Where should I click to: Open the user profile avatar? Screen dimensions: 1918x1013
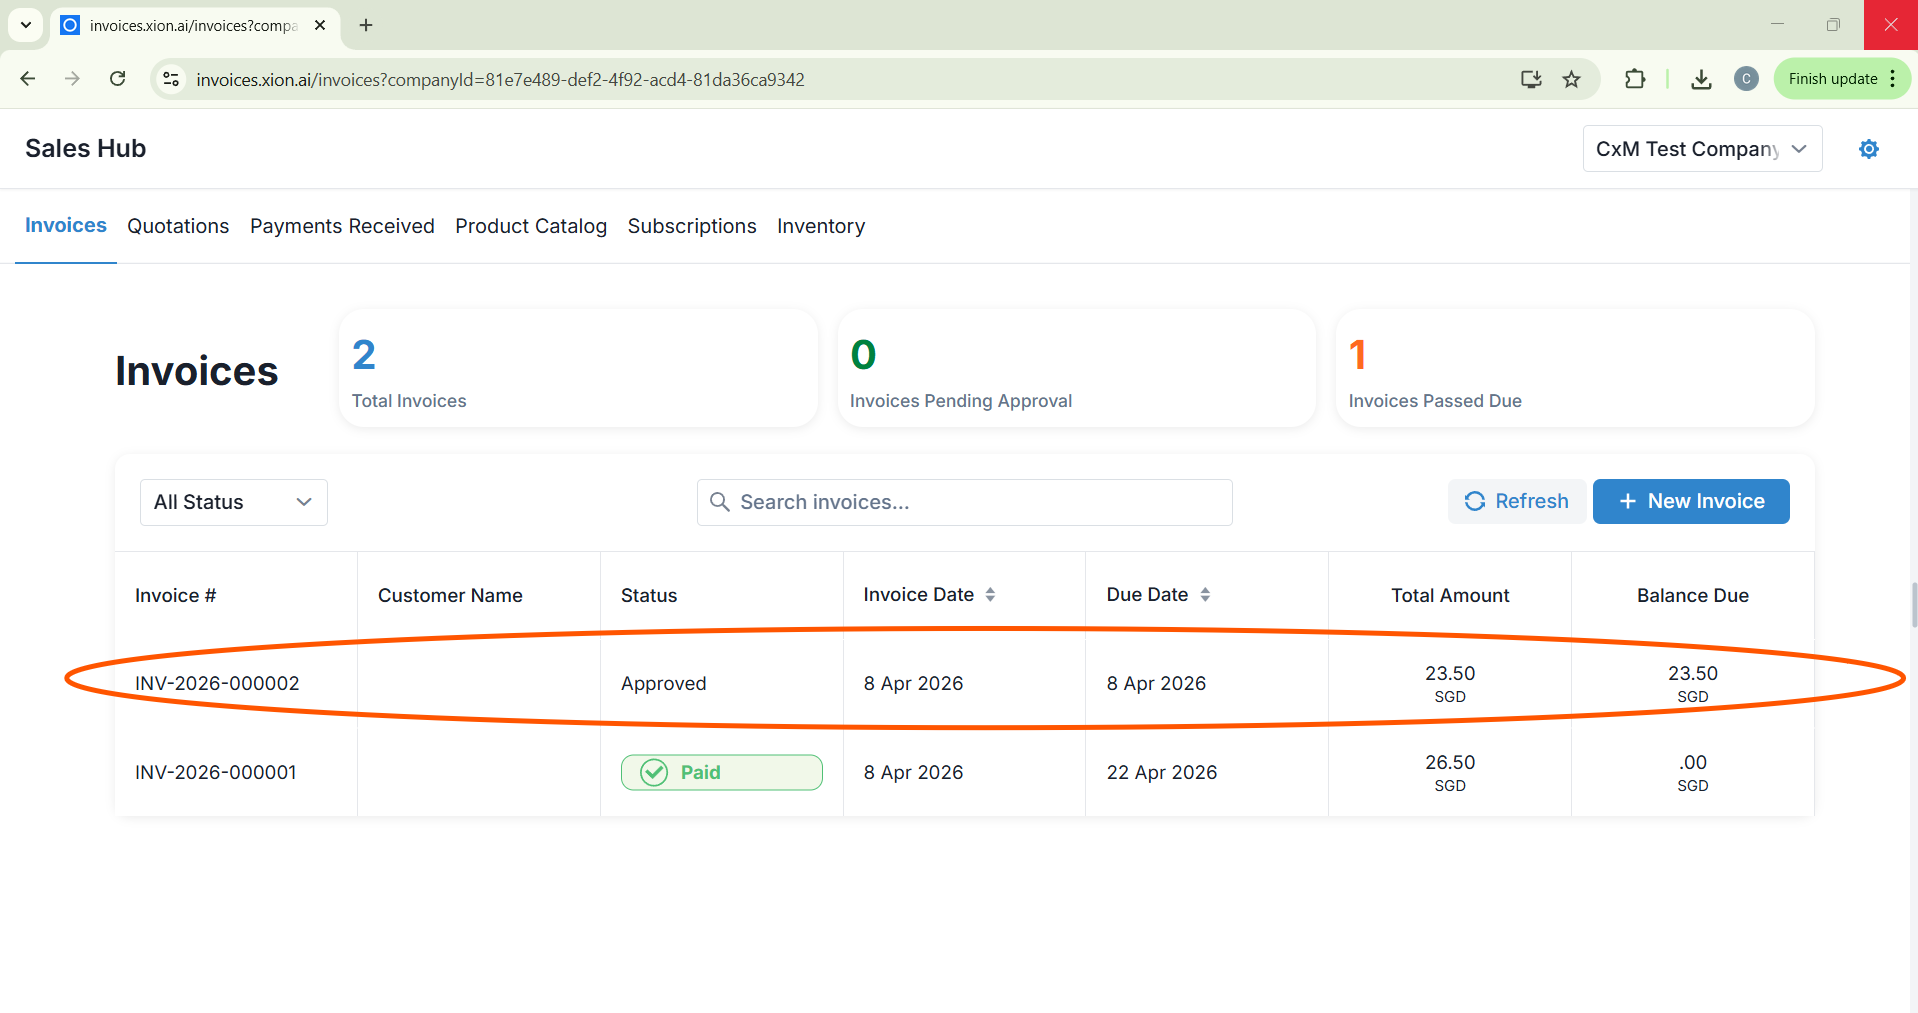[1746, 79]
